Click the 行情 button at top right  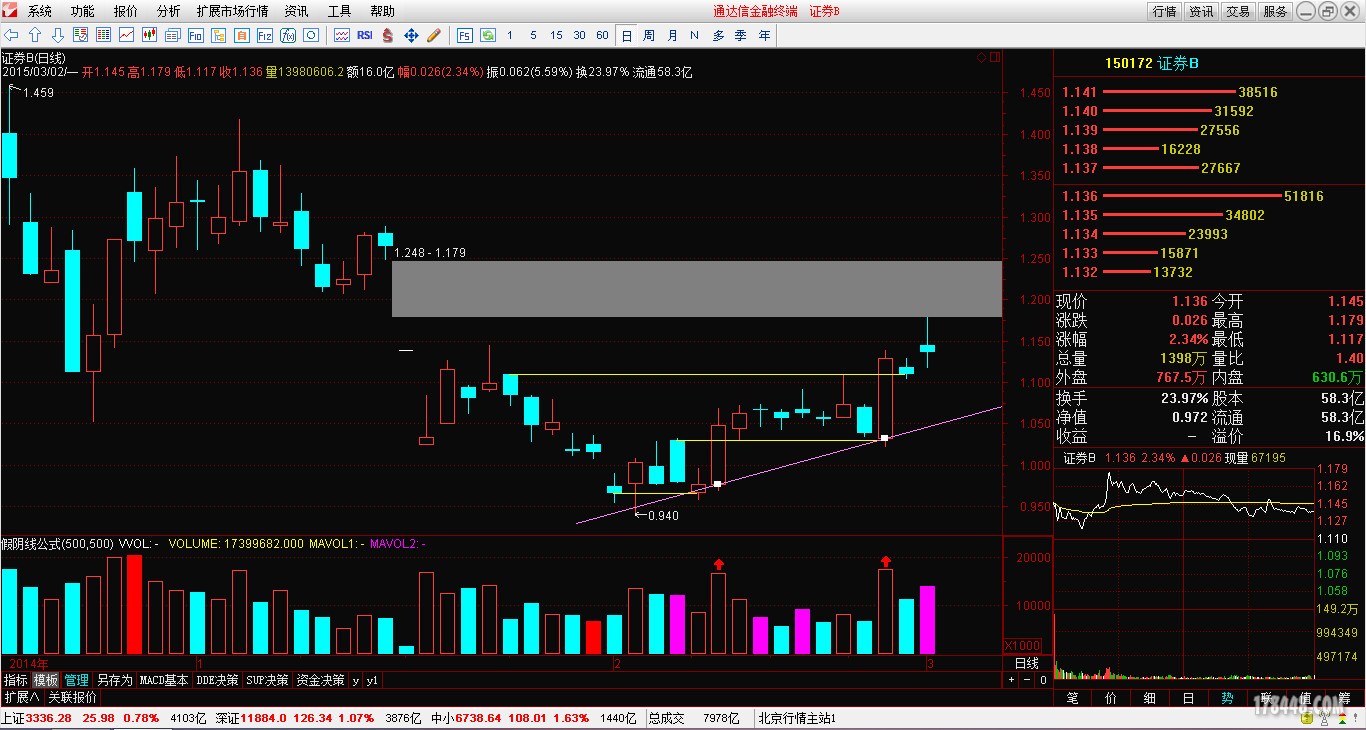pos(1164,11)
